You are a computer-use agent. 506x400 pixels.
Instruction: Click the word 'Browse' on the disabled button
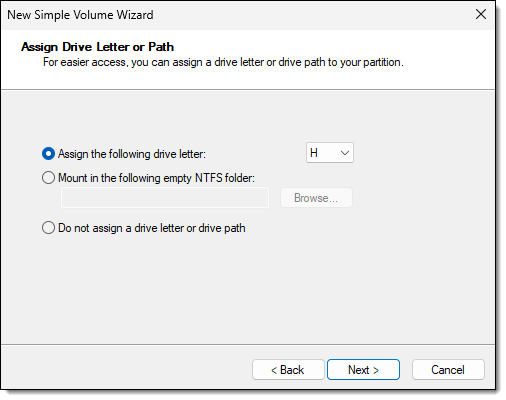tap(311, 198)
